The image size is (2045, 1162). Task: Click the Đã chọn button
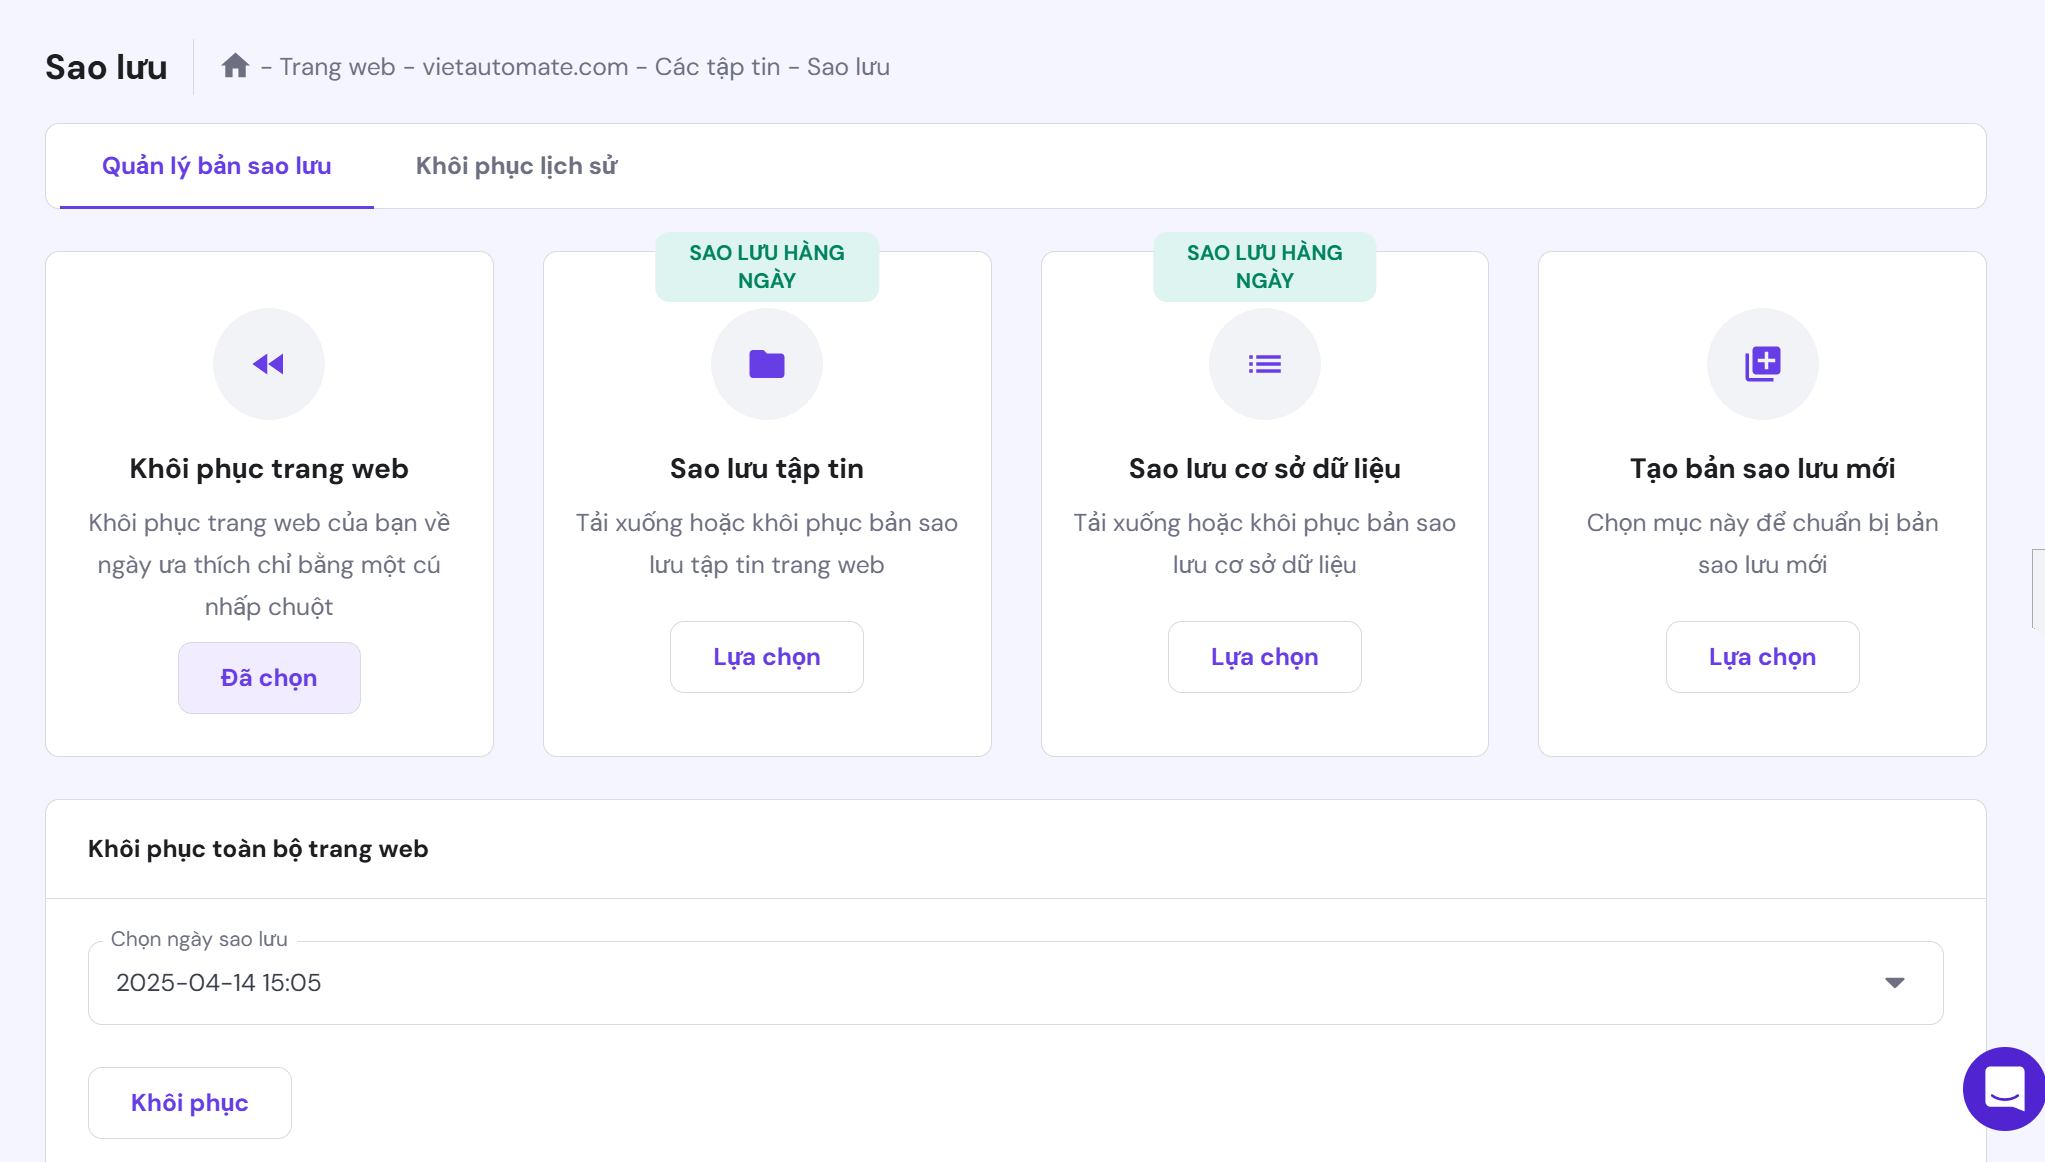(x=269, y=678)
